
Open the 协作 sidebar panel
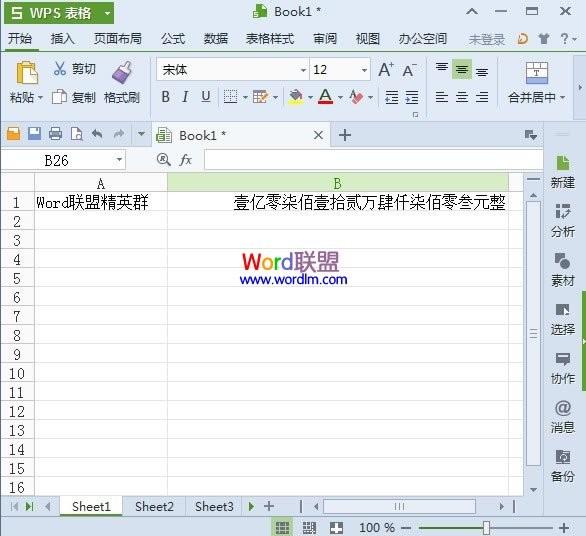(562, 368)
